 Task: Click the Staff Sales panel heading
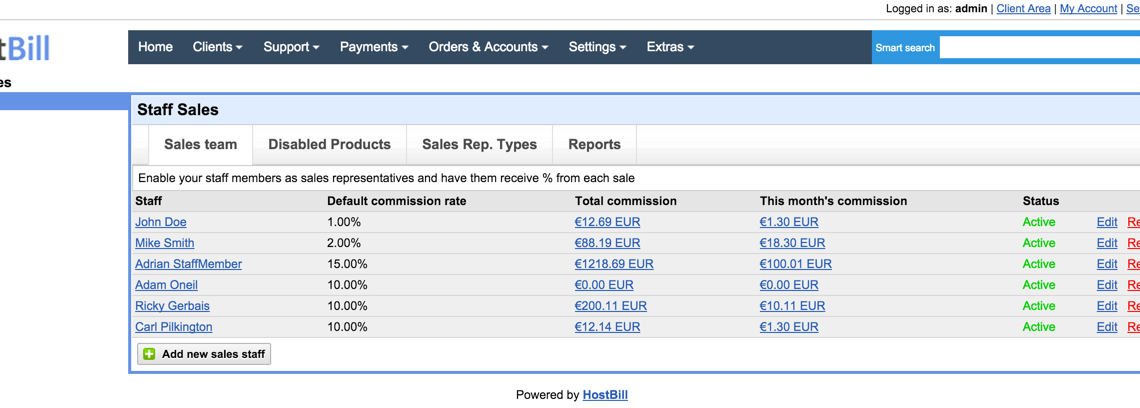(x=177, y=110)
